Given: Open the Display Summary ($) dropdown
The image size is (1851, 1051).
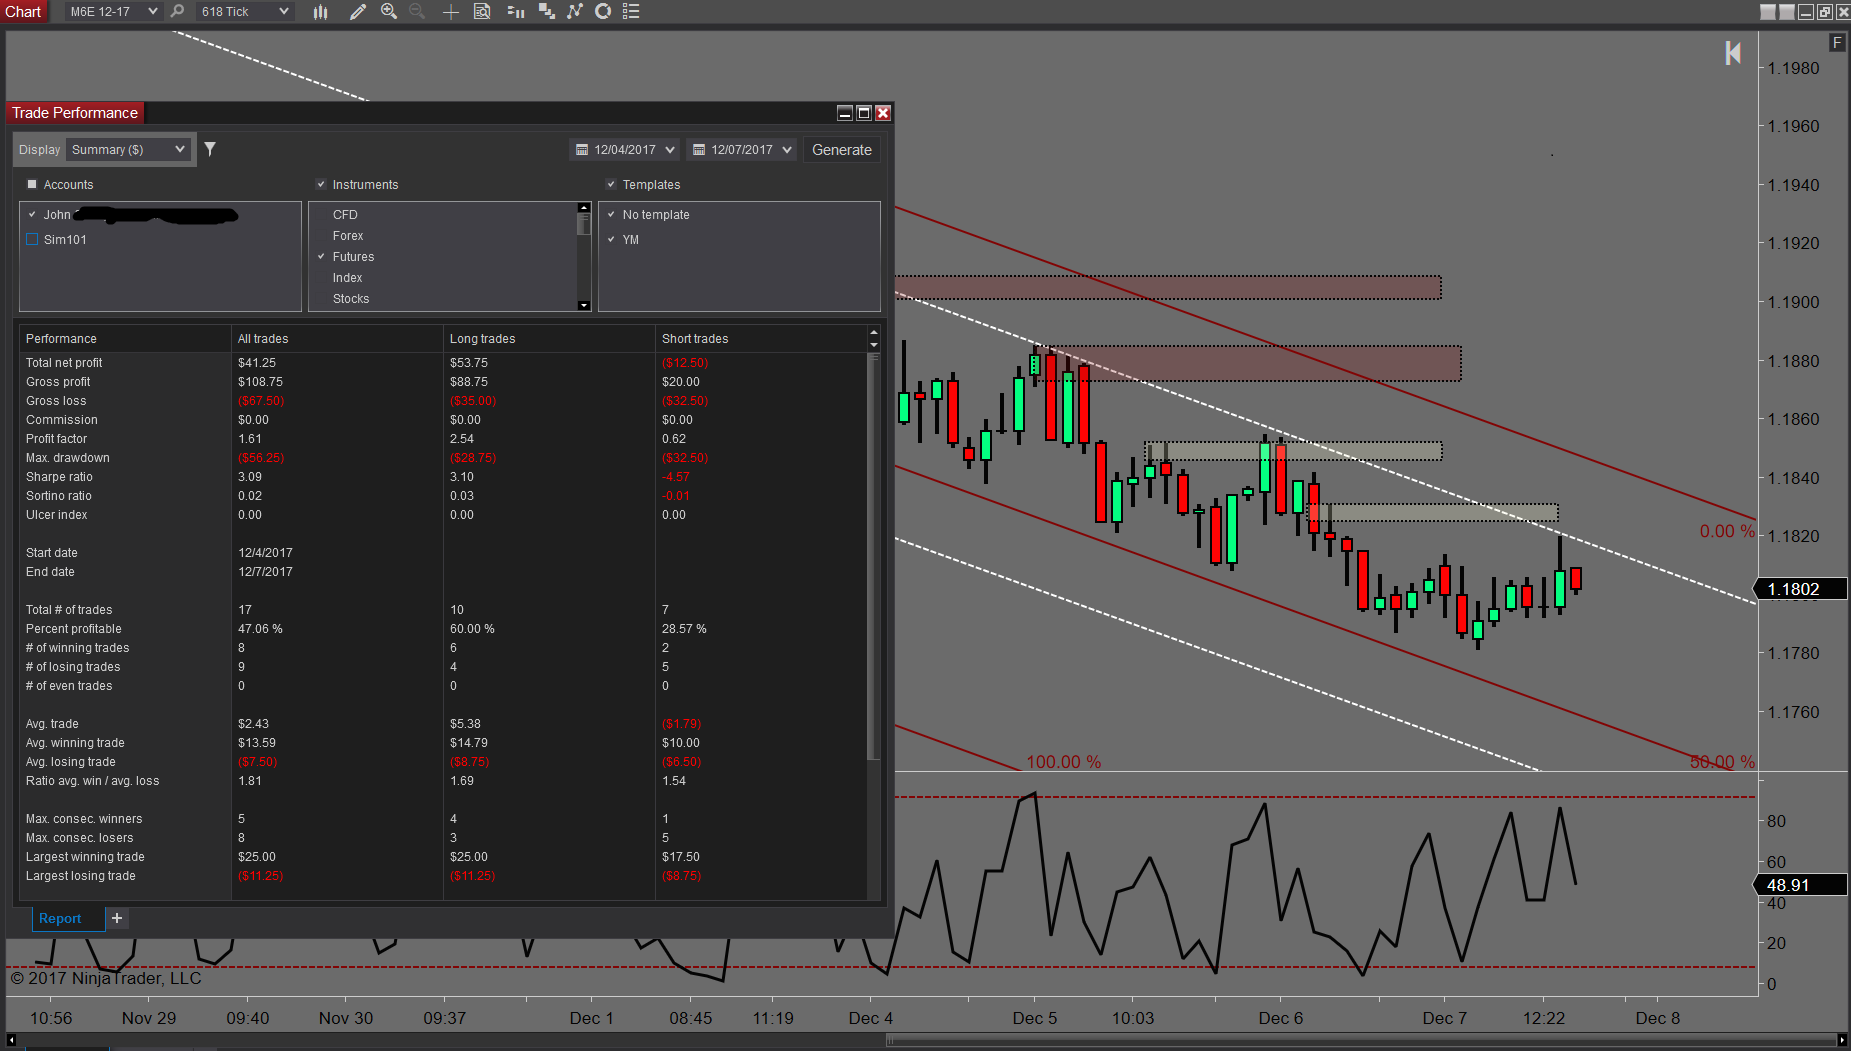Looking at the screenshot, I should pos(128,149).
